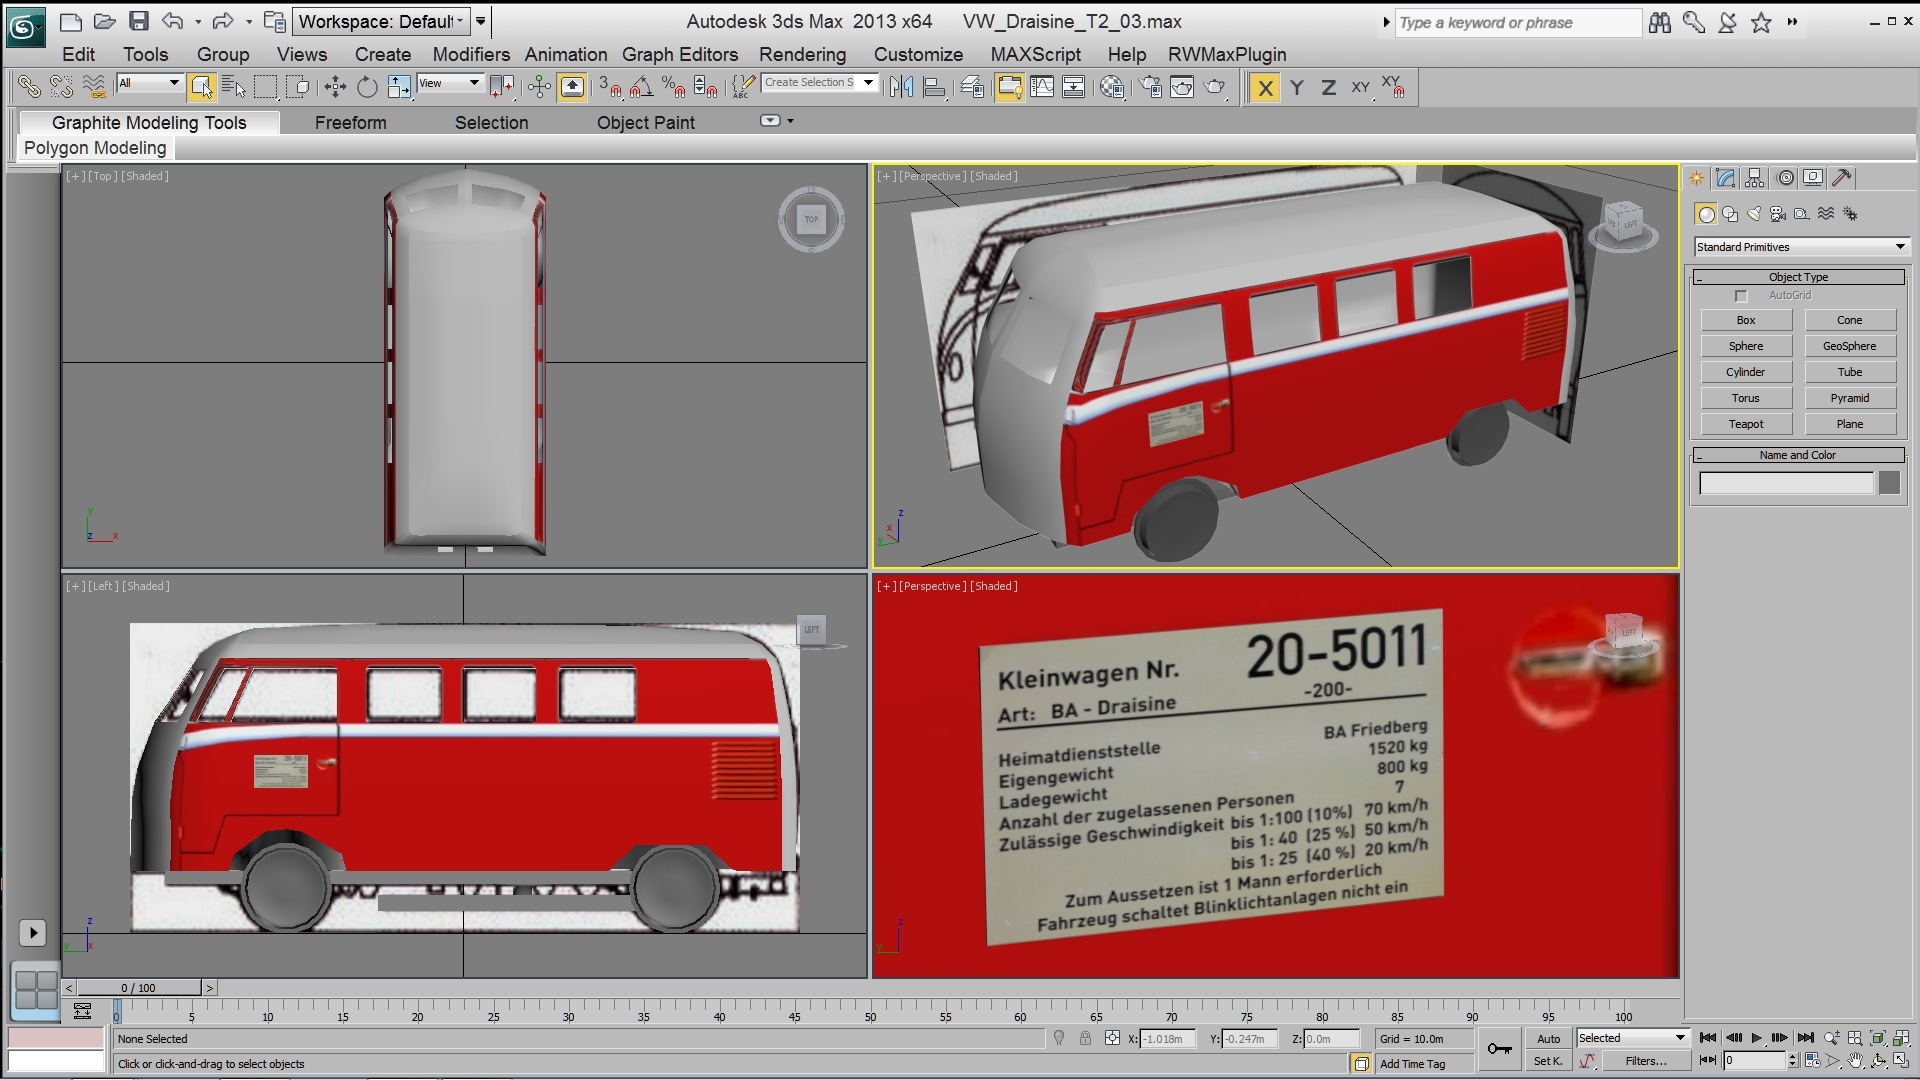Toggle Auto Key animation mode

coord(1548,1039)
